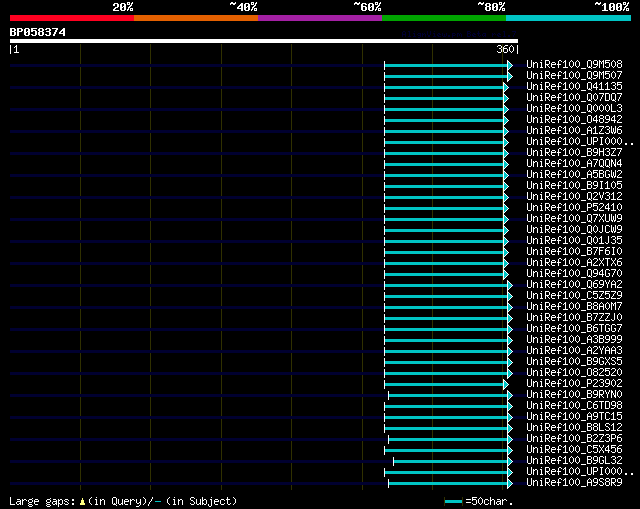The image size is (640, 509).
Task: Select the UniRef100_Q0JCW9 label
Action: point(574,230)
